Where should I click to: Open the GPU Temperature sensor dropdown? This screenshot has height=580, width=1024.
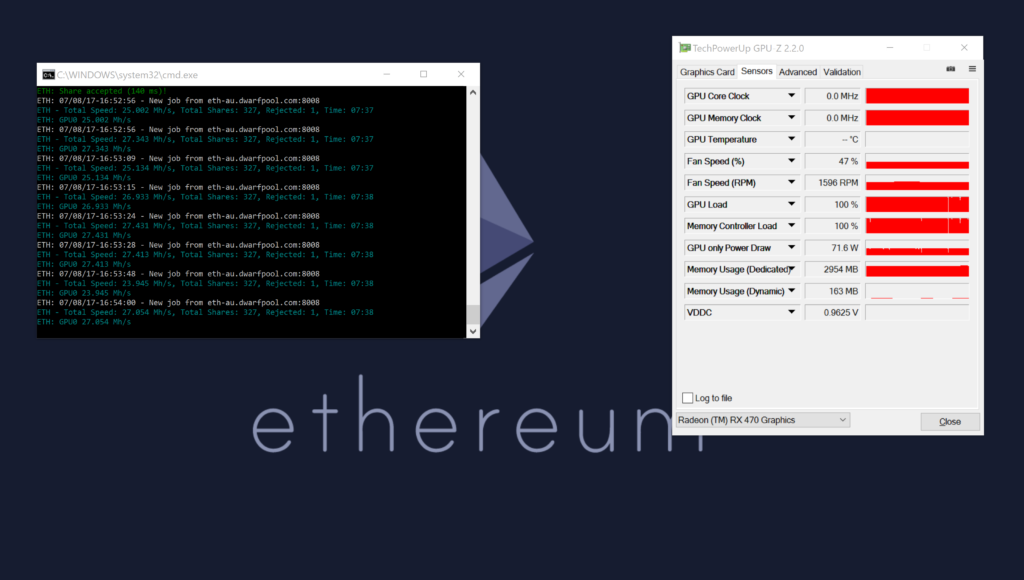[x=791, y=139]
